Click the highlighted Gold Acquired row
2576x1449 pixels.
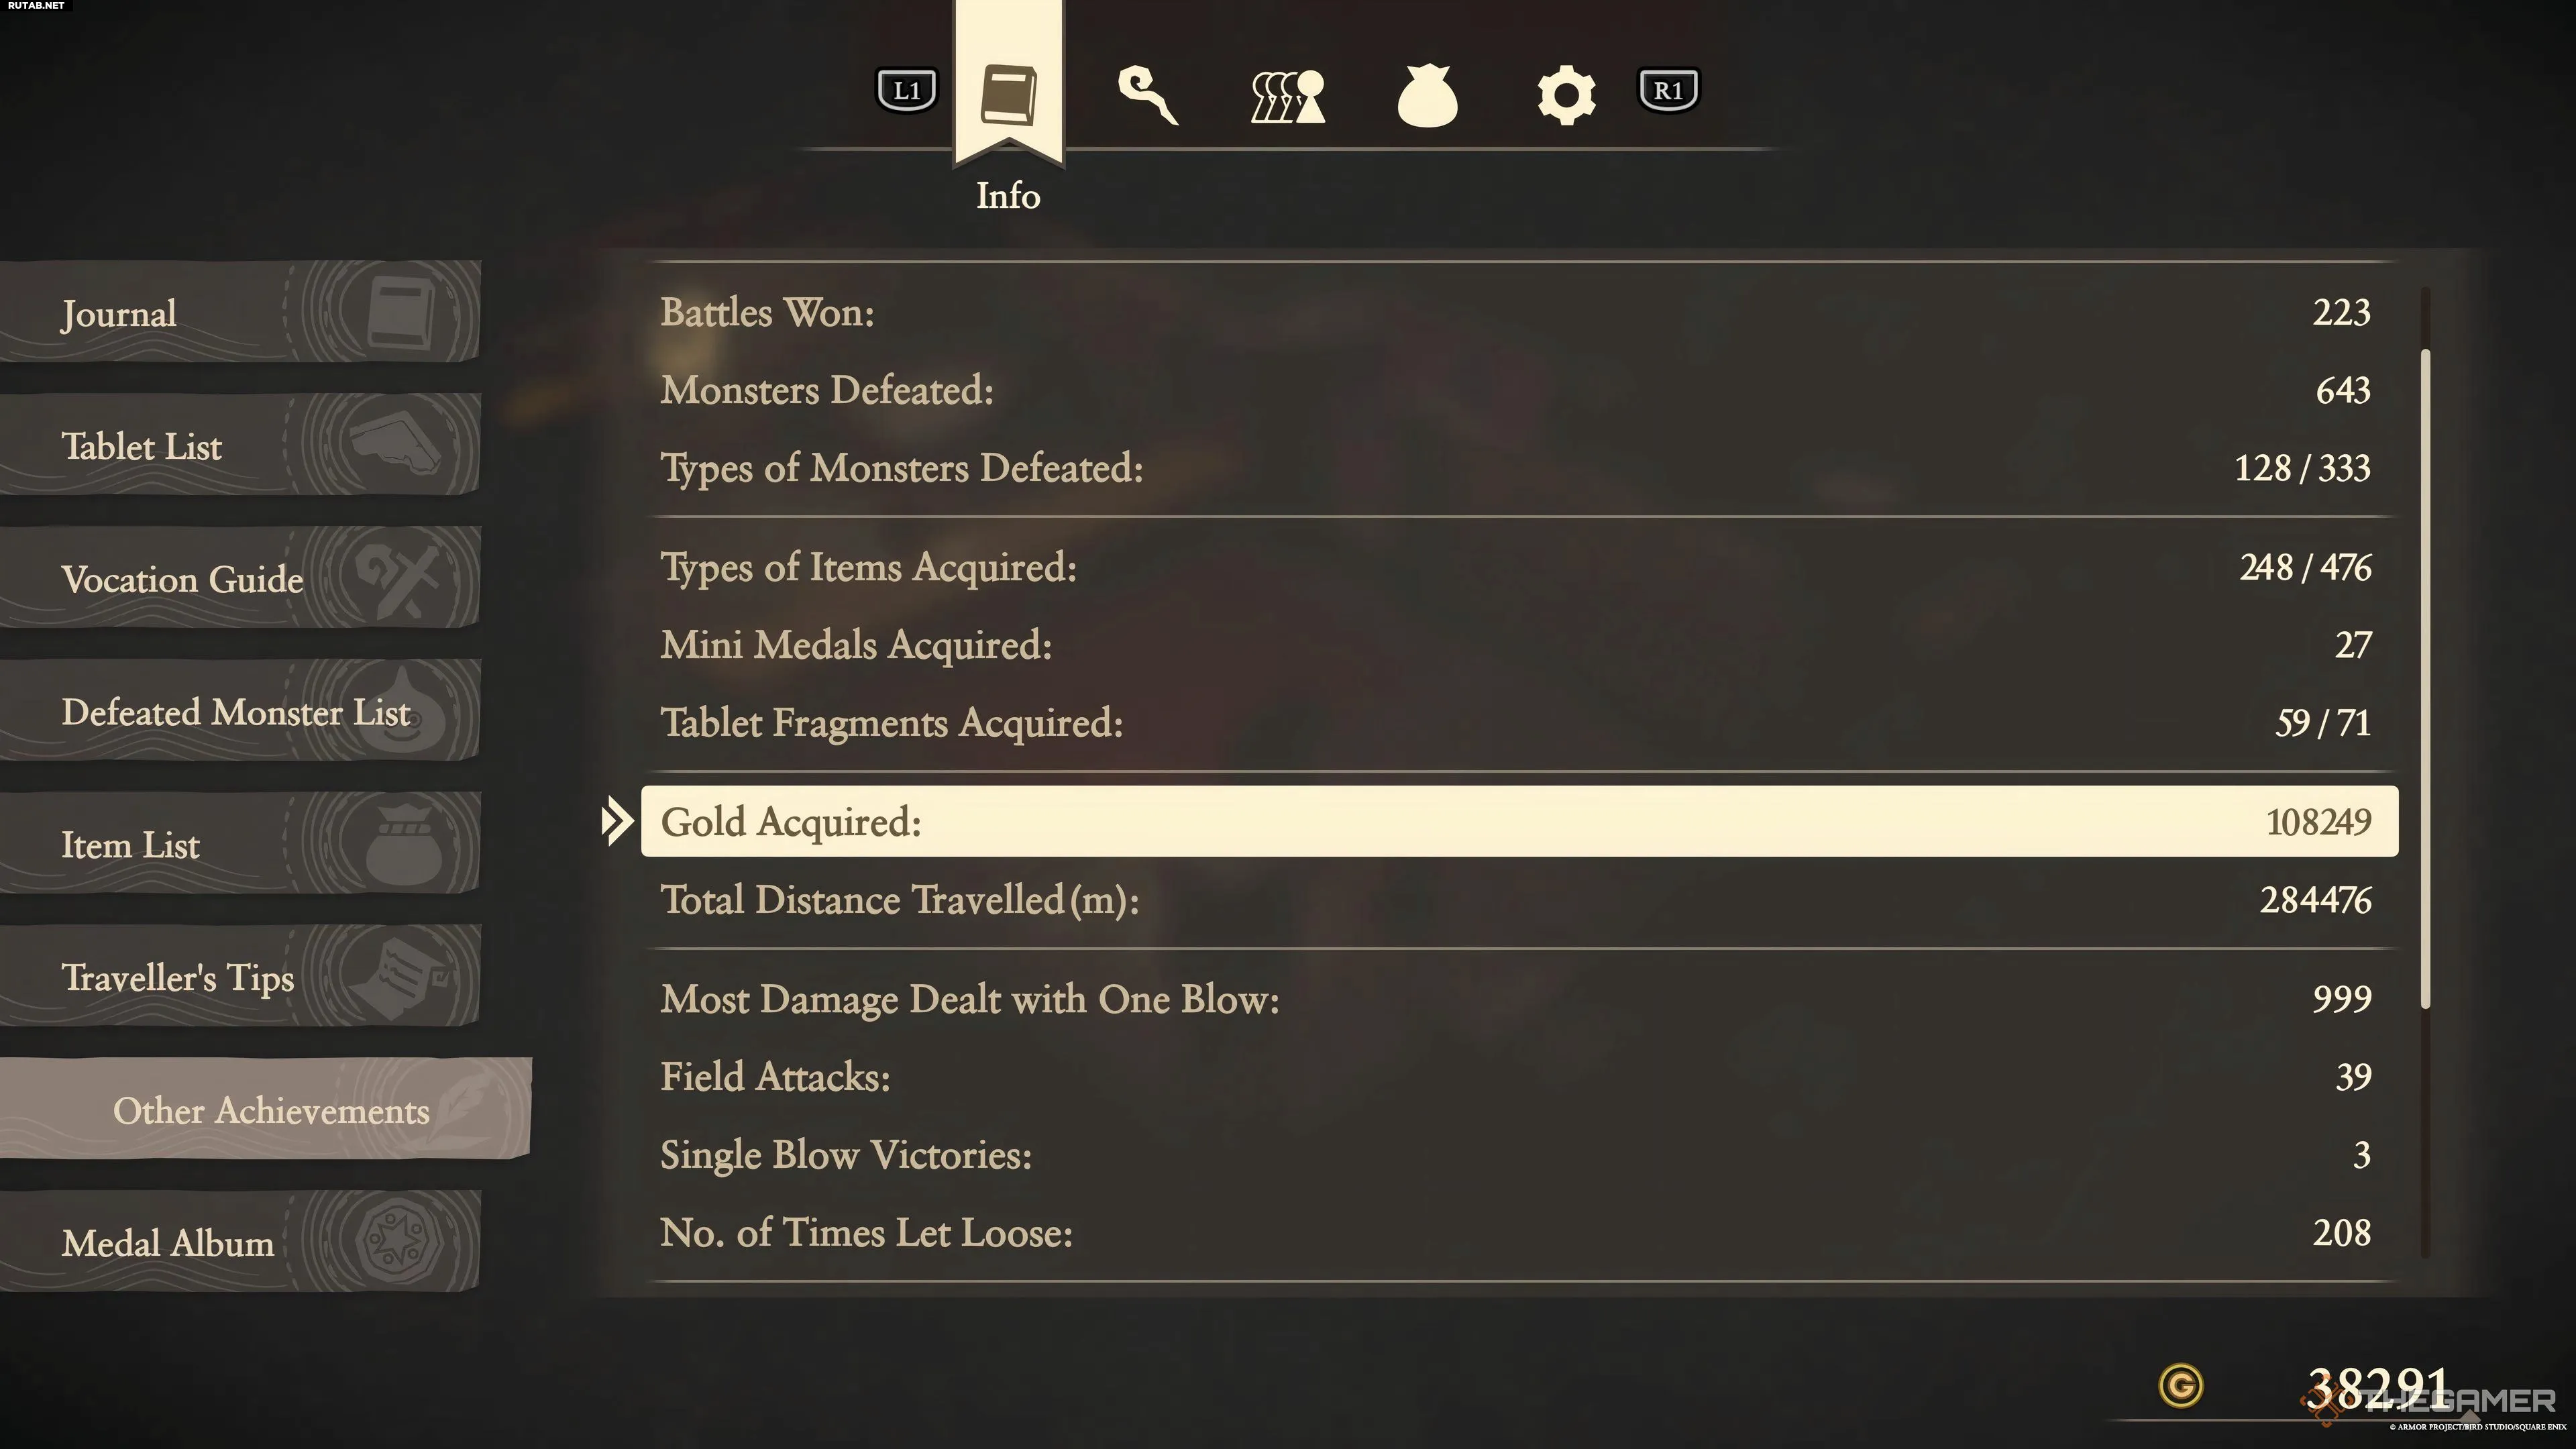tap(1518, 821)
